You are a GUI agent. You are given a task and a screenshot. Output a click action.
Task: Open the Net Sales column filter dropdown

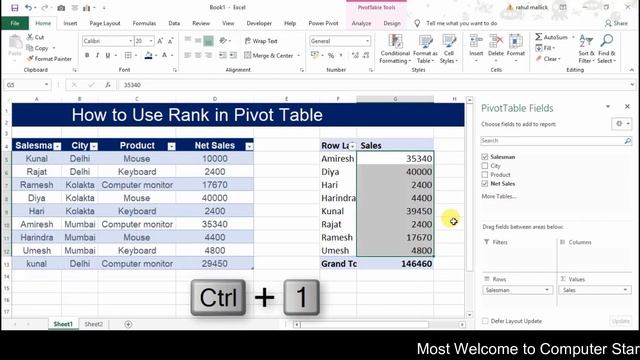pyautogui.click(x=249, y=147)
